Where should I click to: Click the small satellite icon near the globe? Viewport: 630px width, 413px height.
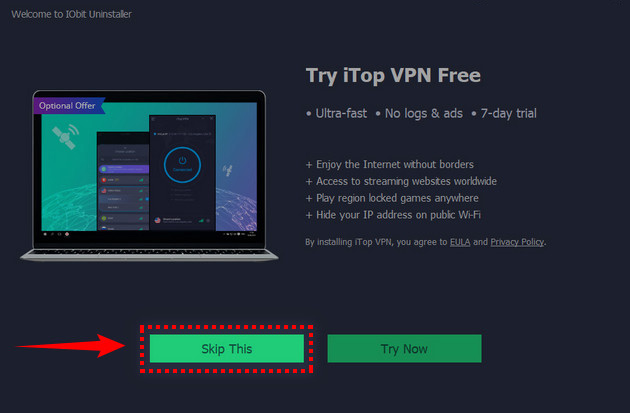click(x=228, y=170)
